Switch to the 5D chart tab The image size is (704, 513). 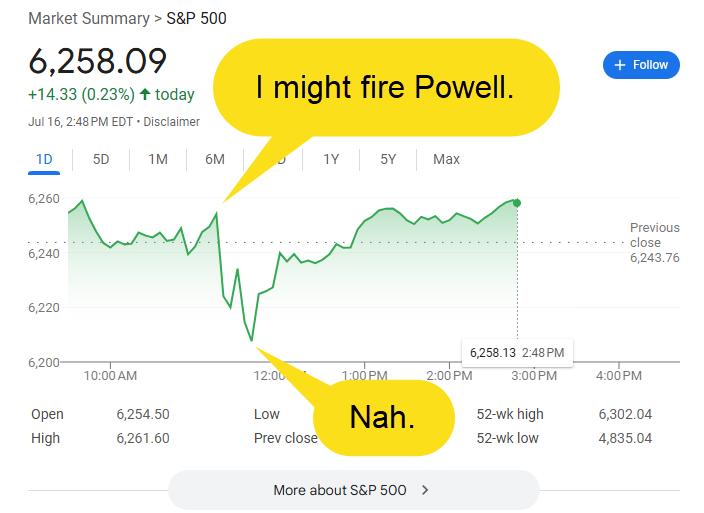[101, 159]
